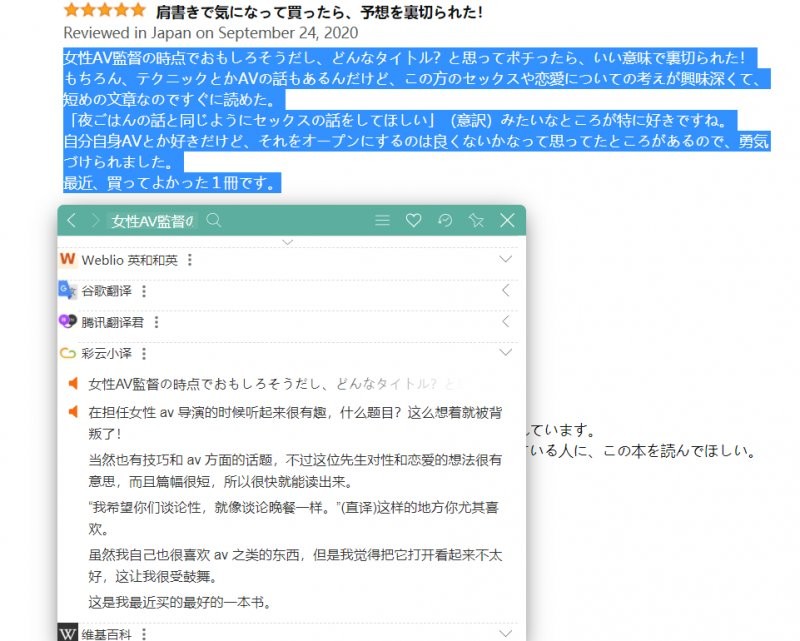The width and height of the screenshot is (800, 641).
Task: Click the search text field in popup
Action: tap(152, 221)
